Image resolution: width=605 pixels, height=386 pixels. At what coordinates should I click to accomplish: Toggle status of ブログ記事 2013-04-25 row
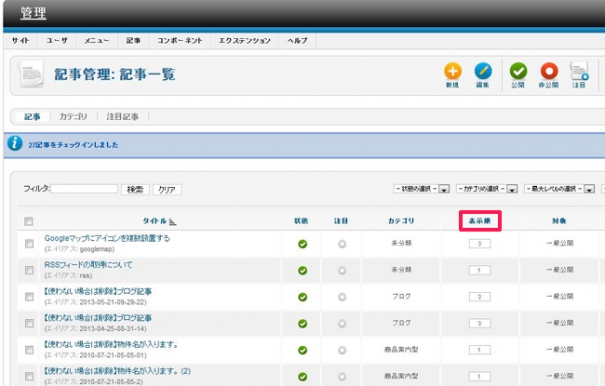click(x=302, y=323)
